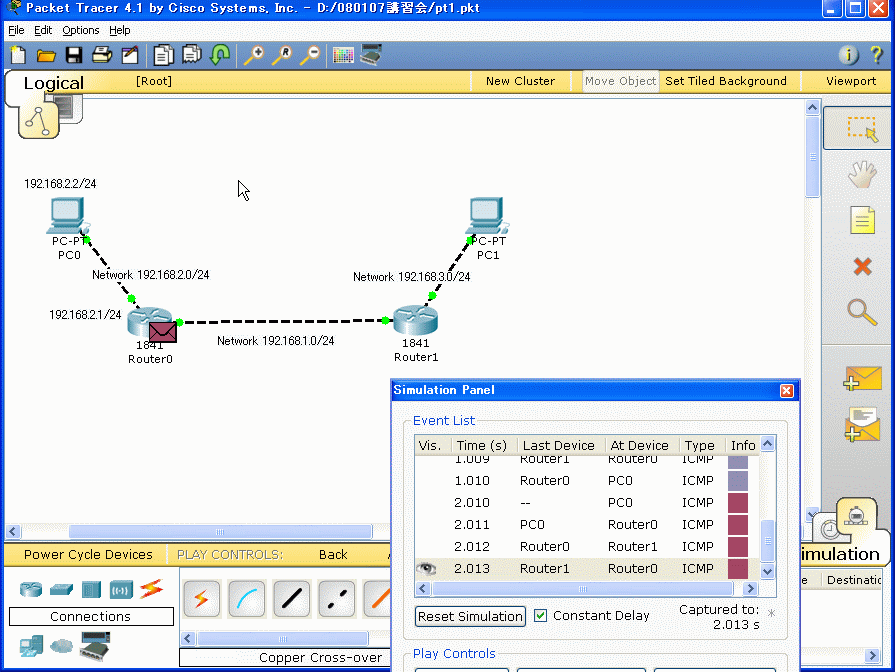Screen dimensions: 895x672
Task: Click the PDU envelope on Router0
Action: (163, 332)
